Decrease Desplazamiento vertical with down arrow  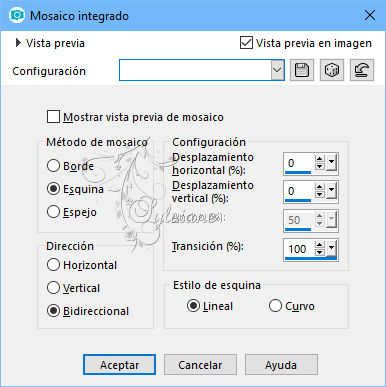point(319,195)
